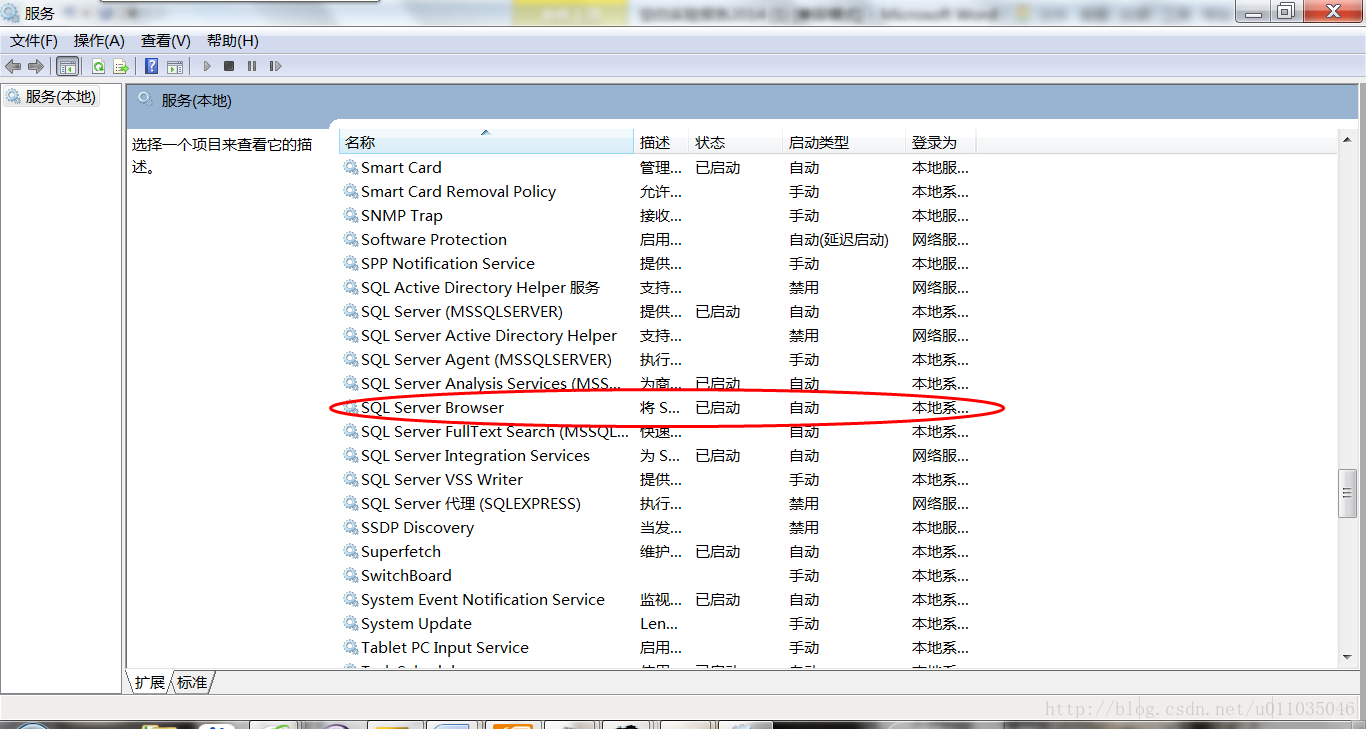The image size is (1366, 729).
Task: Click the Pause Service toolbar icon
Action: click(252, 66)
